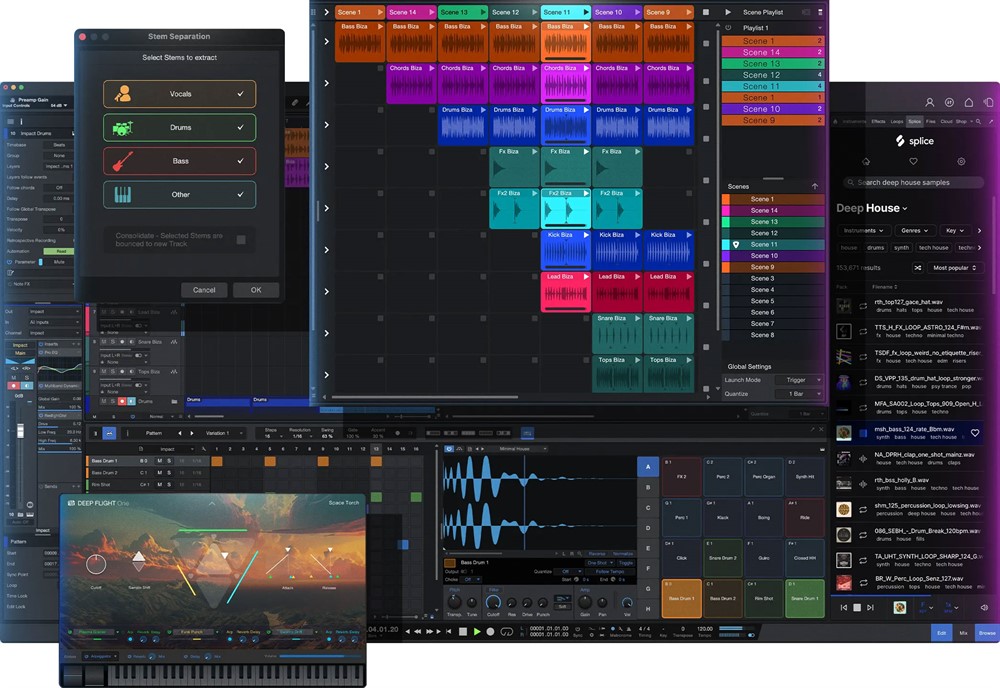The width and height of the screenshot is (1000, 688).
Task: Select the drums tag
Action: point(876,247)
